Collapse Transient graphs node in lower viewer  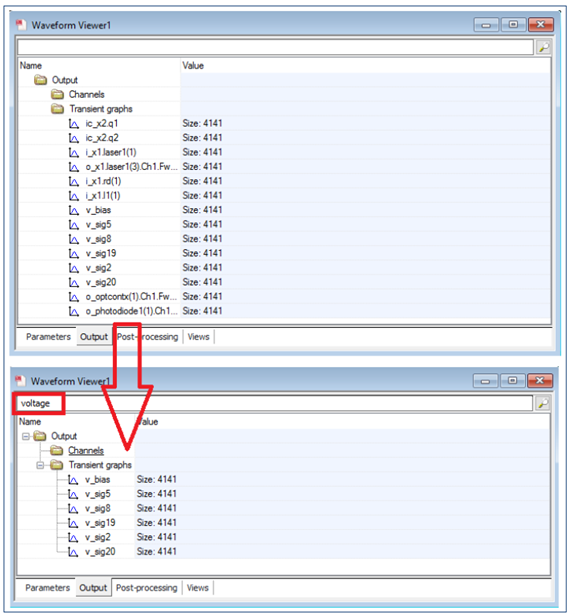point(40,465)
